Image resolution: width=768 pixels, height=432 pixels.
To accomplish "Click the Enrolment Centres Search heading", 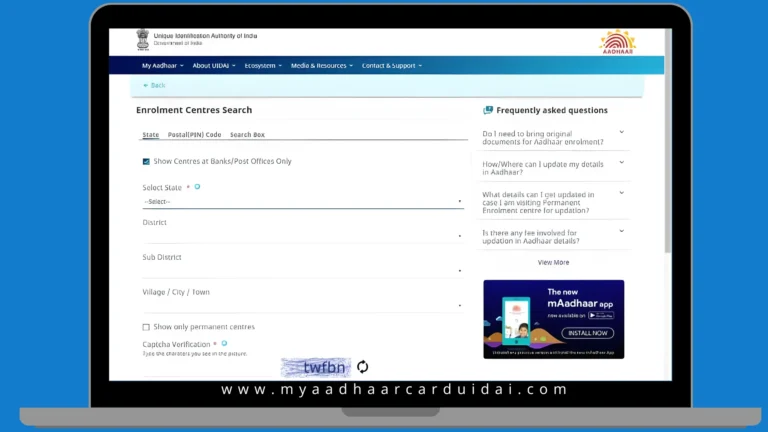I will pyautogui.click(x=194, y=110).
